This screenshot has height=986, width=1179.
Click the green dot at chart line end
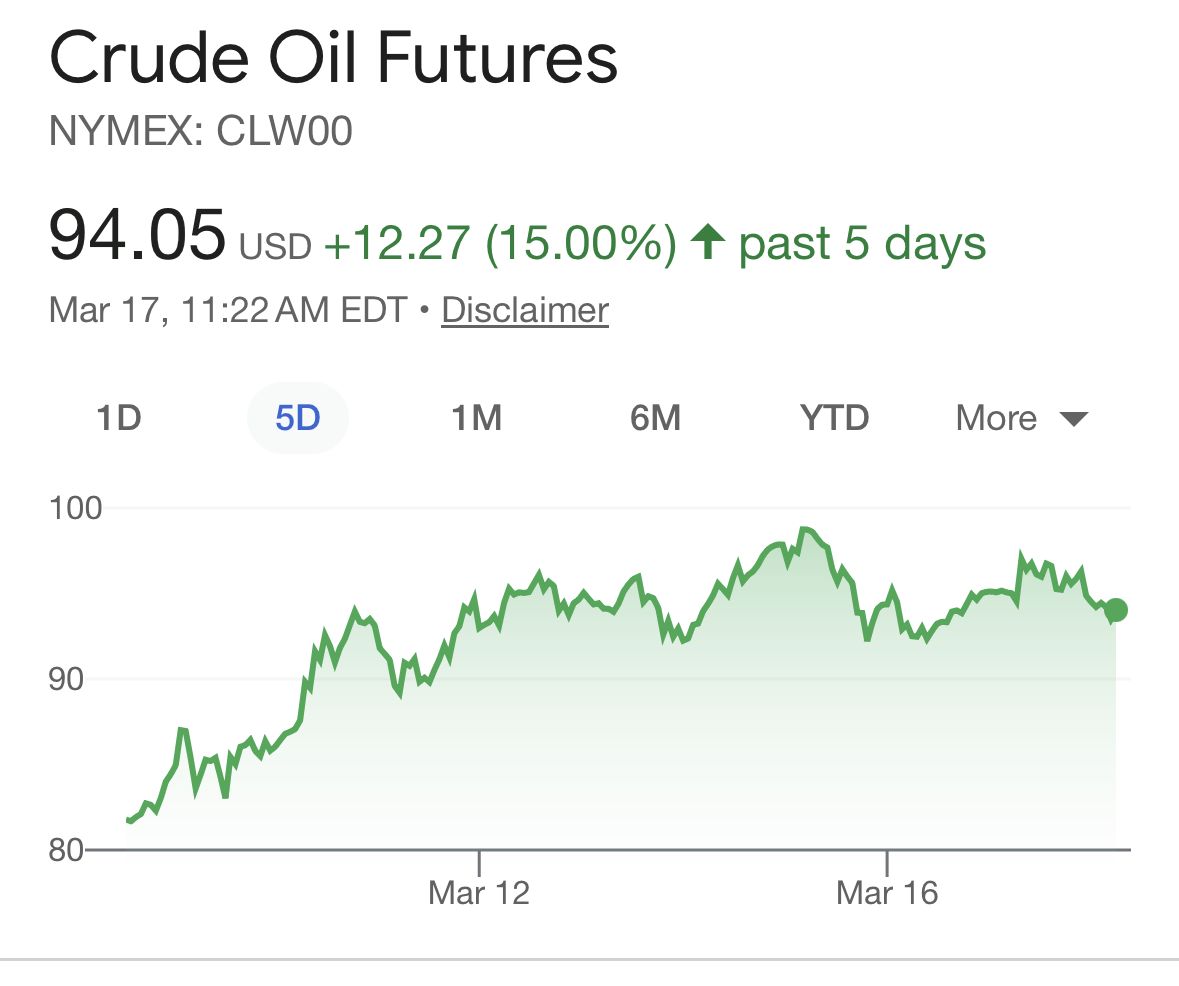pos(1117,610)
